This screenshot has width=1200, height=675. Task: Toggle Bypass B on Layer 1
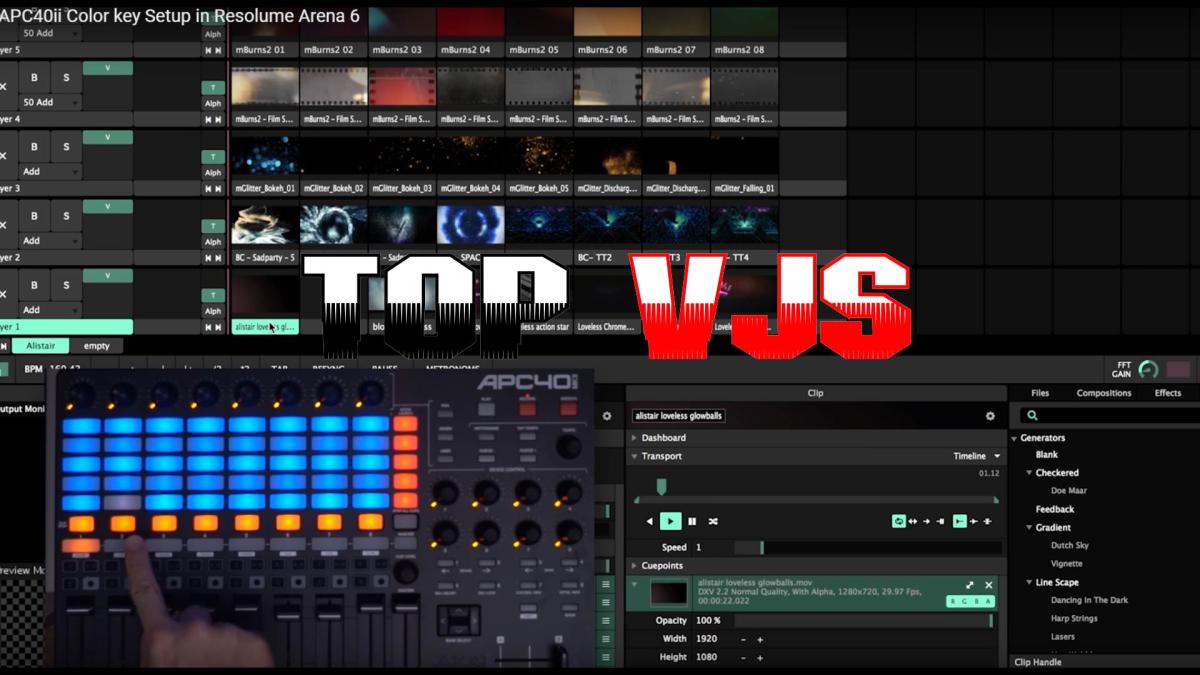[34, 284]
